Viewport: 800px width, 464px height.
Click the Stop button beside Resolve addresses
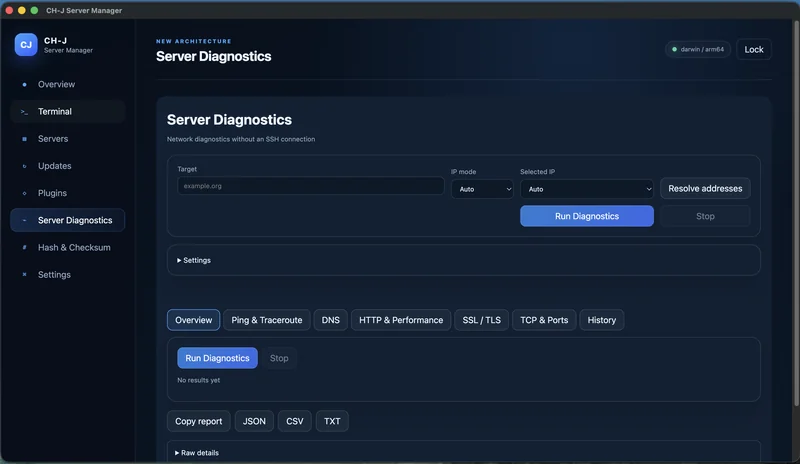tap(705, 216)
